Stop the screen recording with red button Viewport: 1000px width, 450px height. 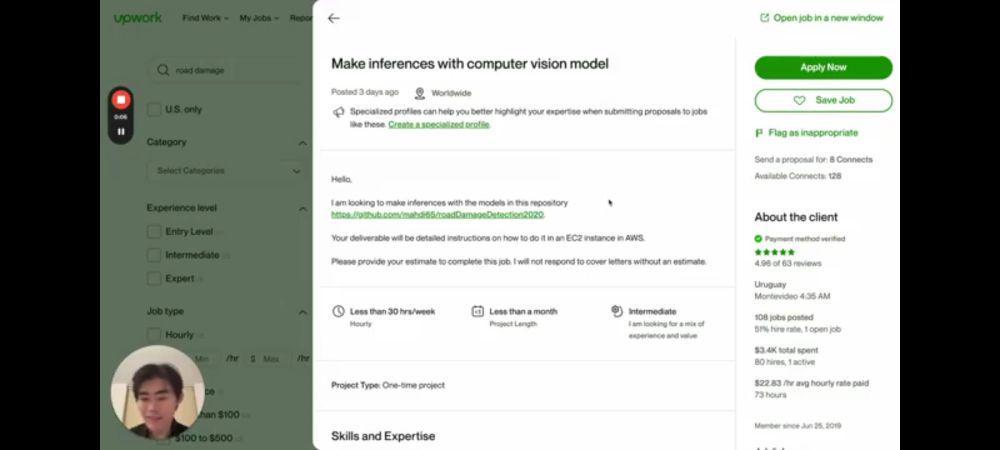point(121,100)
